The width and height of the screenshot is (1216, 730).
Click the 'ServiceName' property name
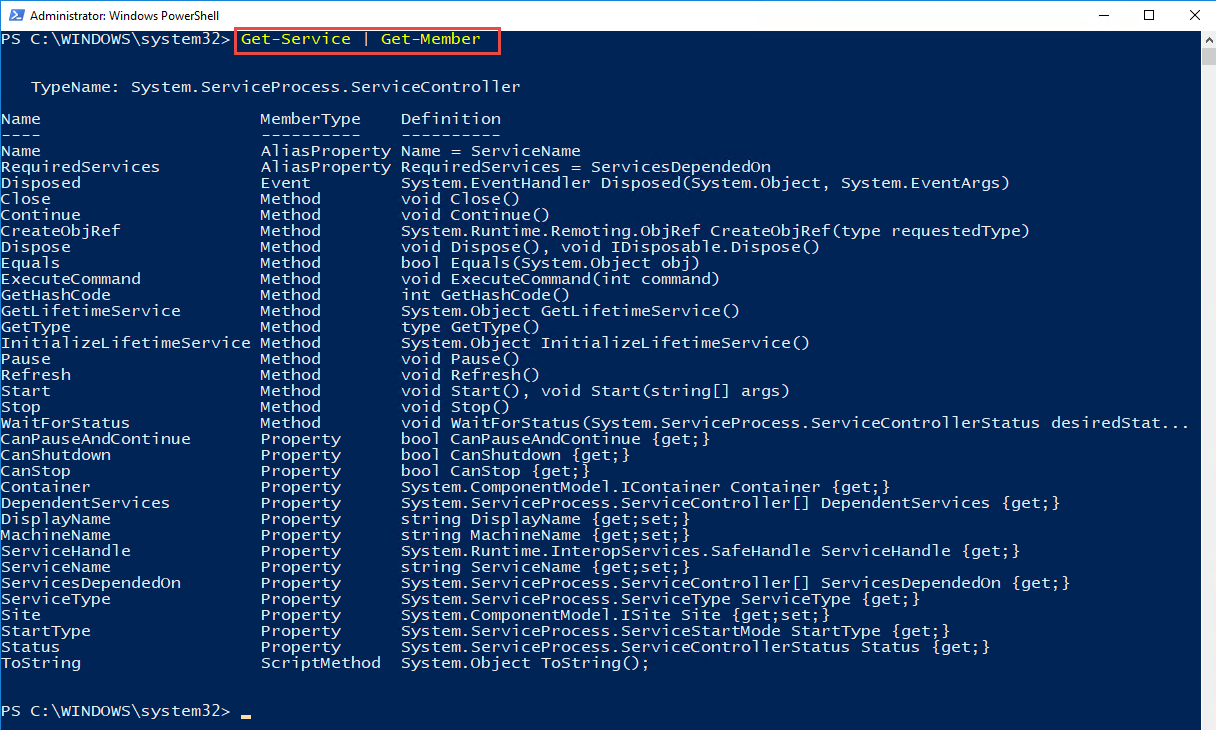pyautogui.click(x=56, y=567)
